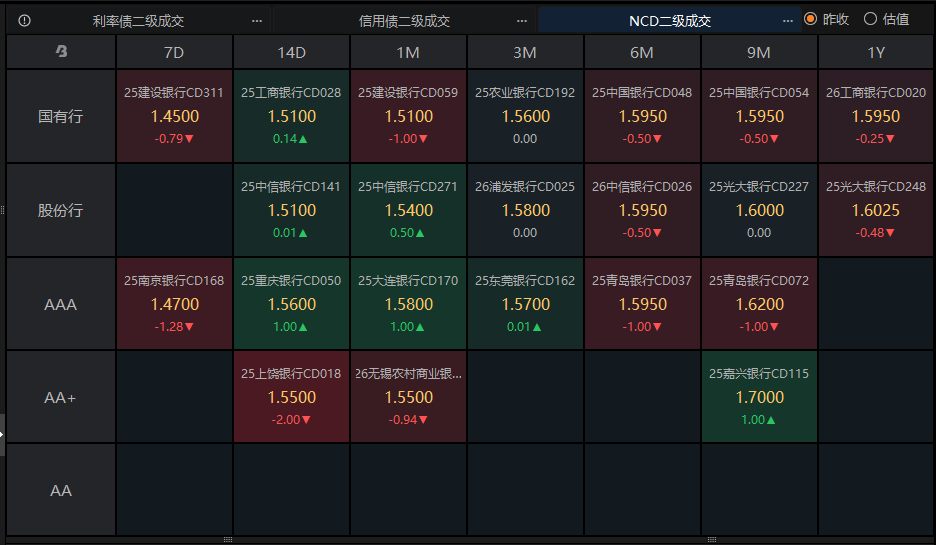Open the 25南京银行CD168 cell
Viewport: 936px width, 545px height.
tap(174, 304)
